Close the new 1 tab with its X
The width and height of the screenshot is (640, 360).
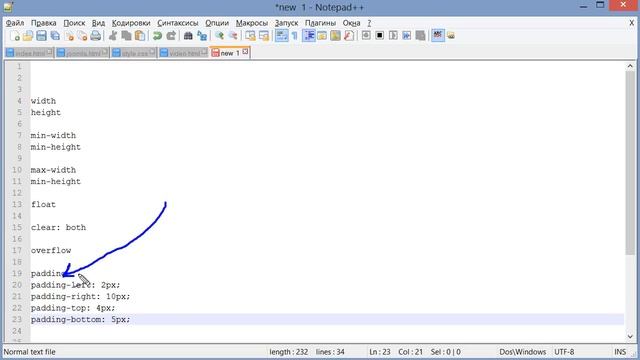point(245,52)
